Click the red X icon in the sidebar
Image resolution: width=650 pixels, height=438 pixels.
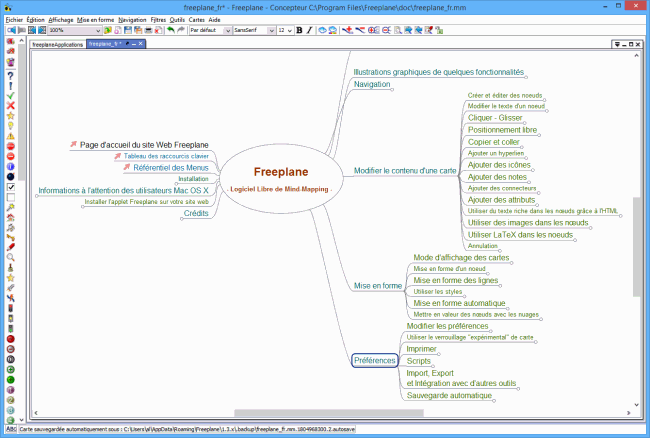click(11, 106)
